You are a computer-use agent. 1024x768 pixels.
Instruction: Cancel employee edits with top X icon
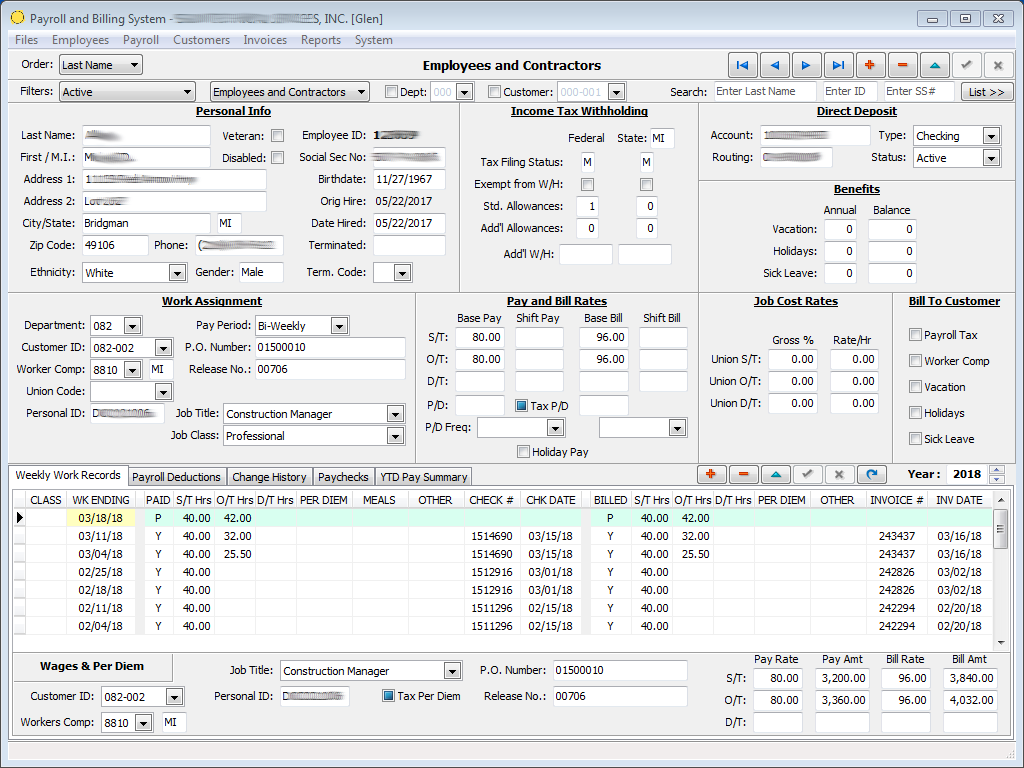(x=999, y=65)
